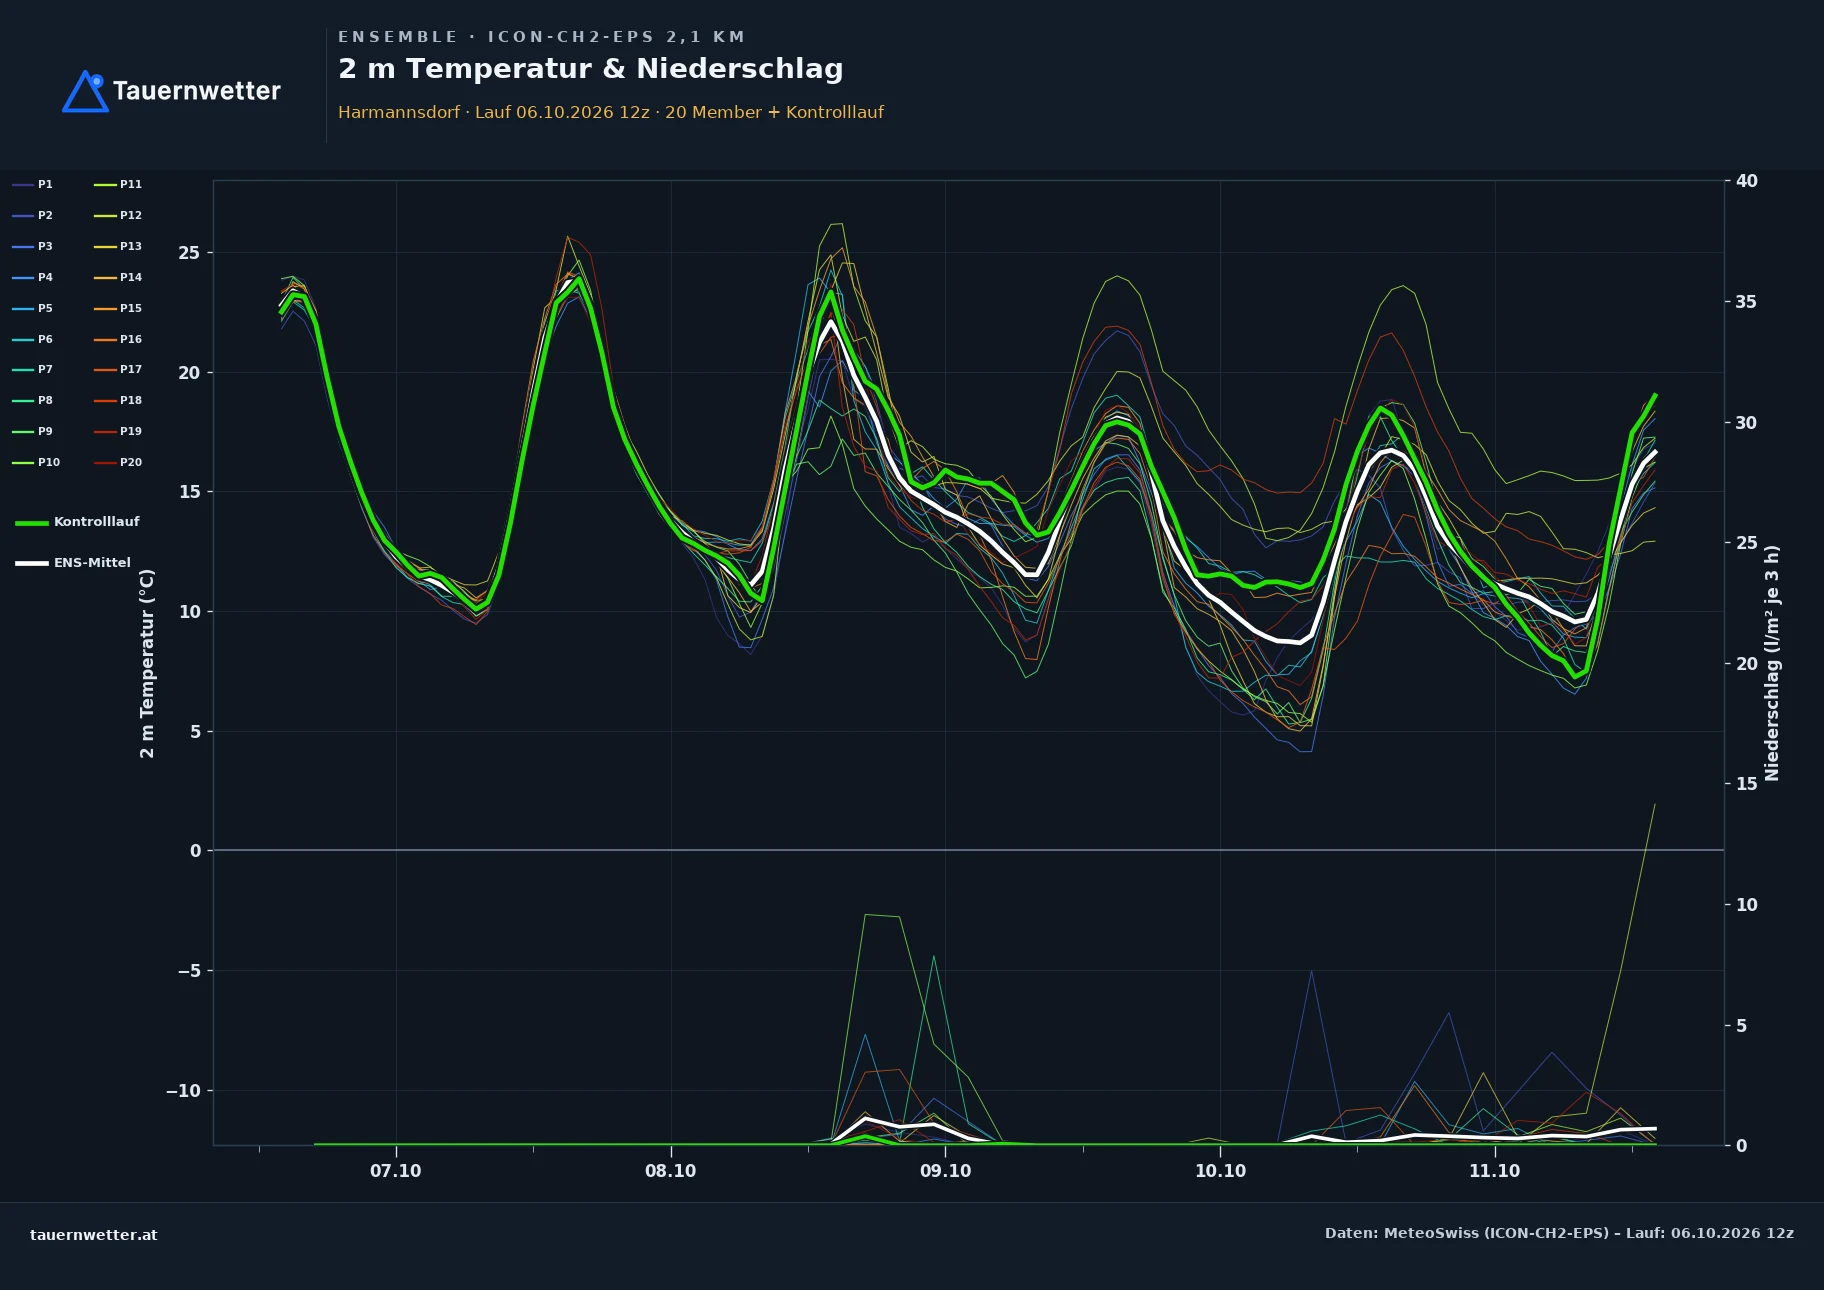Image resolution: width=1824 pixels, height=1290 pixels.
Task: Click the 40 tick on the precipitation axis
Action: (1746, 181)
